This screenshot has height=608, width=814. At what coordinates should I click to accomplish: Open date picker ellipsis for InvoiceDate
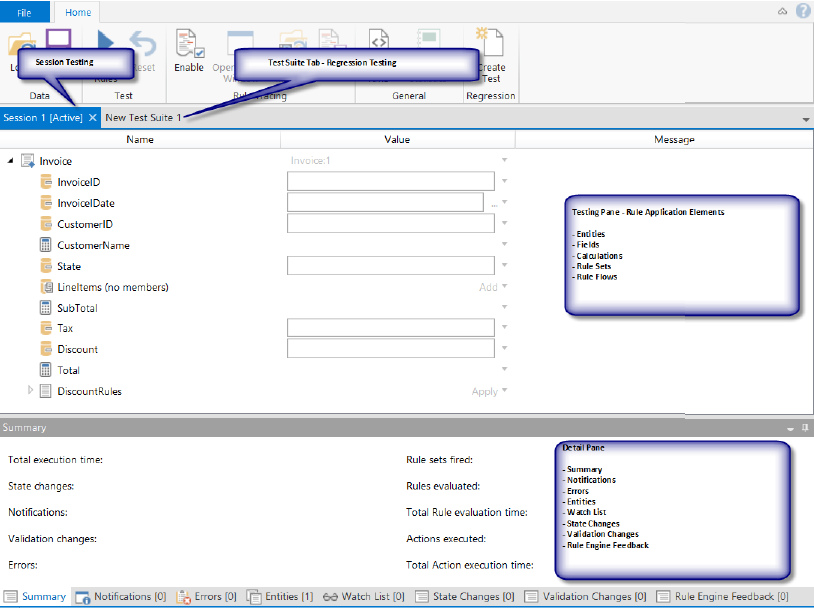(493, 203)
